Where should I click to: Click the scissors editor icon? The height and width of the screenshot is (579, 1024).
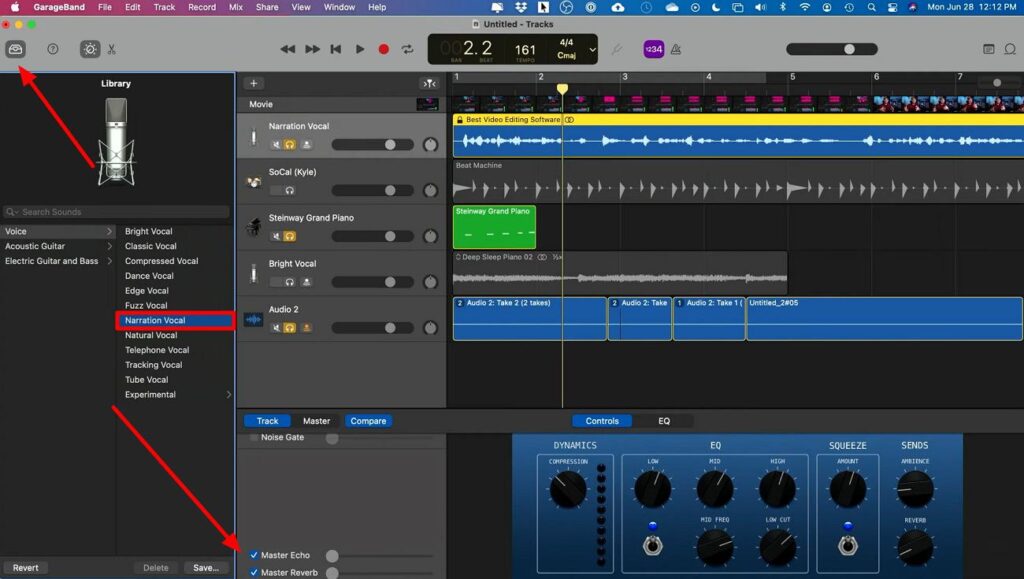tap(114, 48)
